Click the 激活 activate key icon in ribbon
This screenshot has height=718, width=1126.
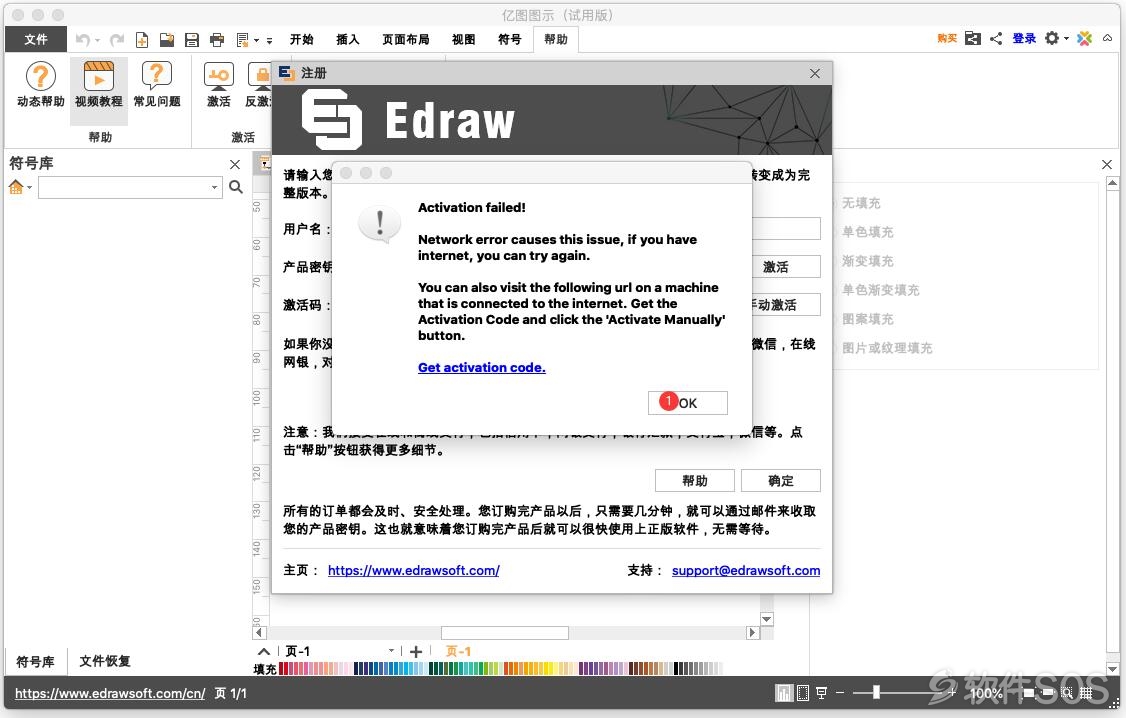coord(218,85)
